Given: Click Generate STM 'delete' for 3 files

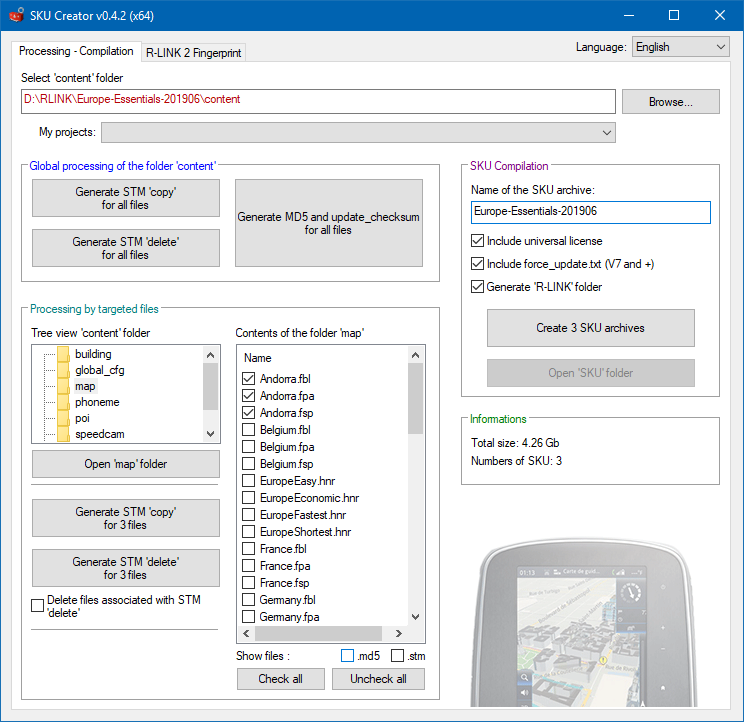Looking at the screenshot, I should [126, 568].
